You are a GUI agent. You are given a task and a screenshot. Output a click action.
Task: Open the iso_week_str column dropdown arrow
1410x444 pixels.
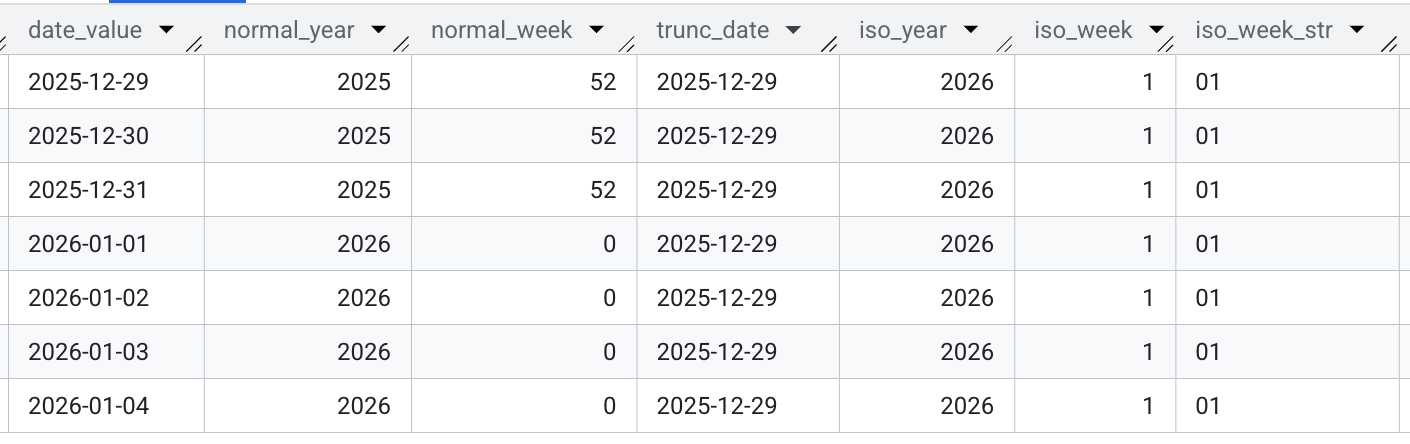1356,31
